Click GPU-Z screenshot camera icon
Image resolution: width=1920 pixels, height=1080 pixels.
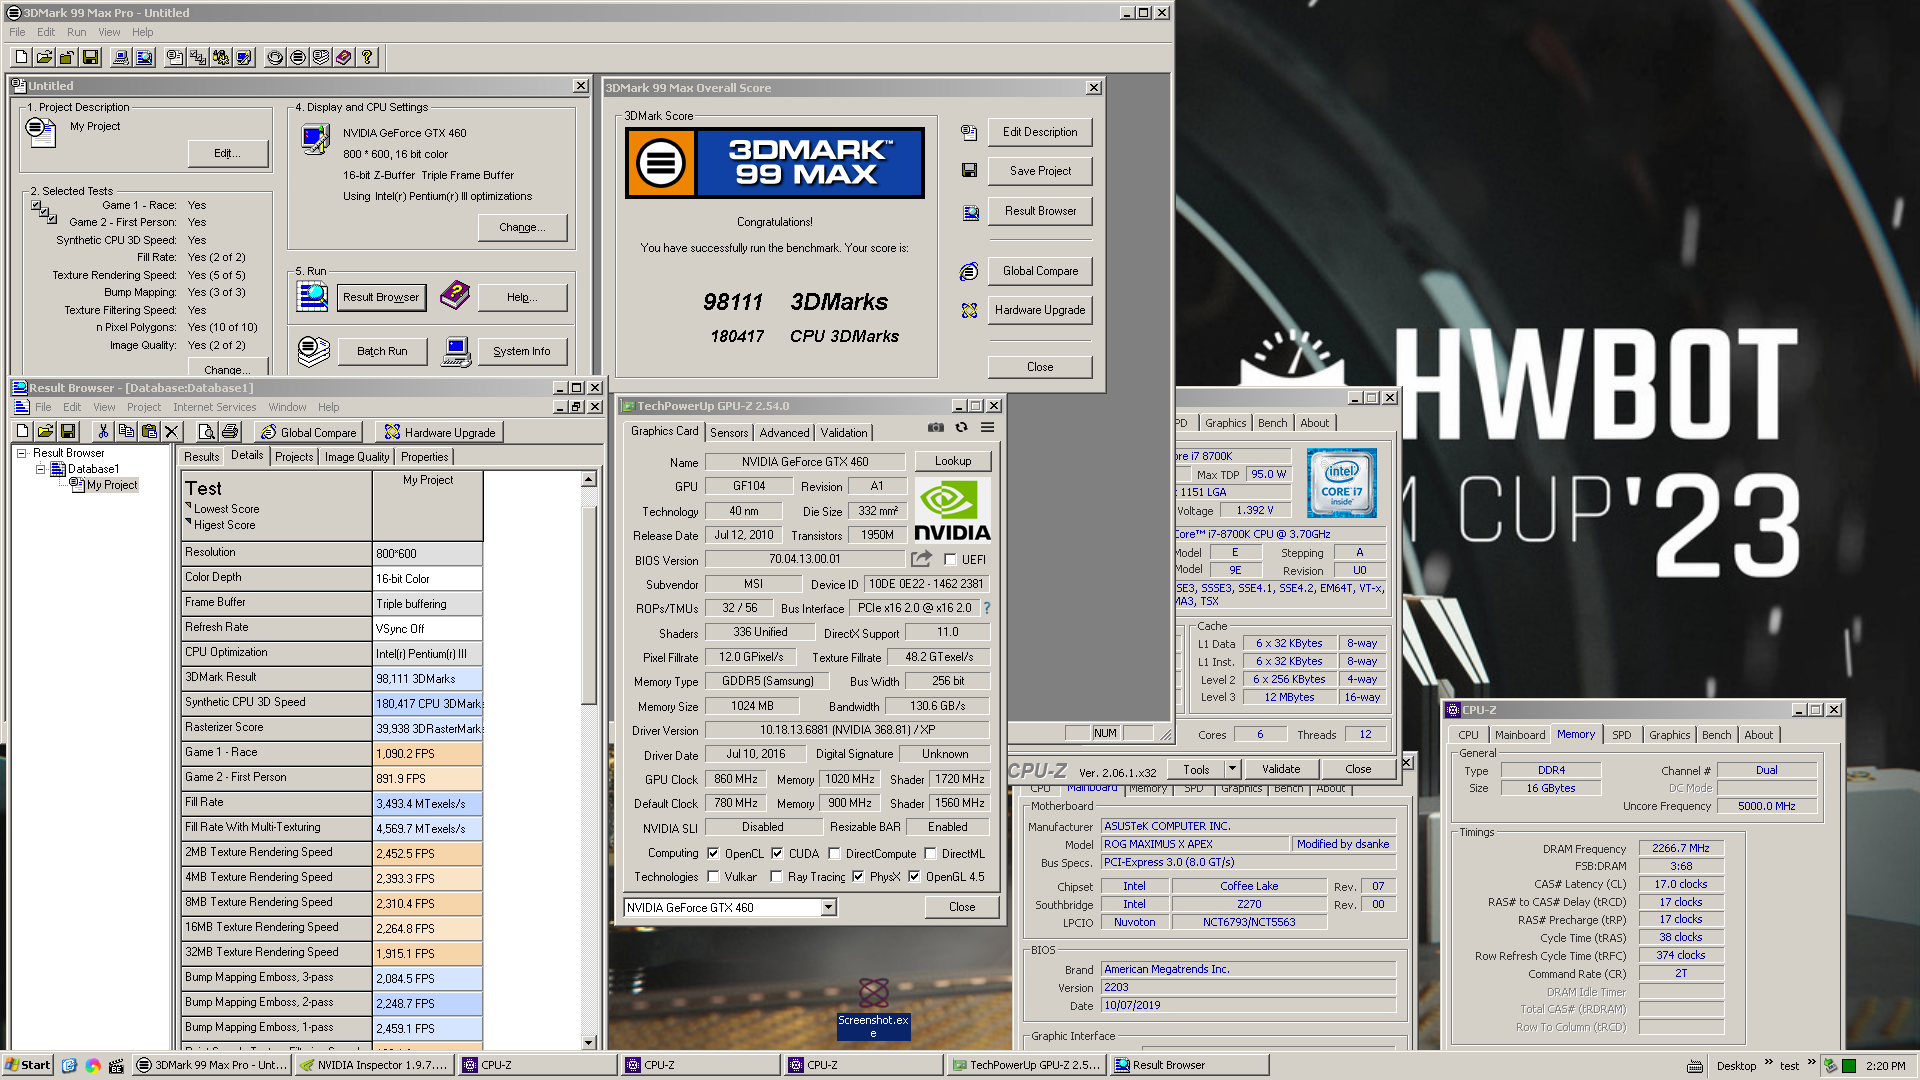pos(935,427)
